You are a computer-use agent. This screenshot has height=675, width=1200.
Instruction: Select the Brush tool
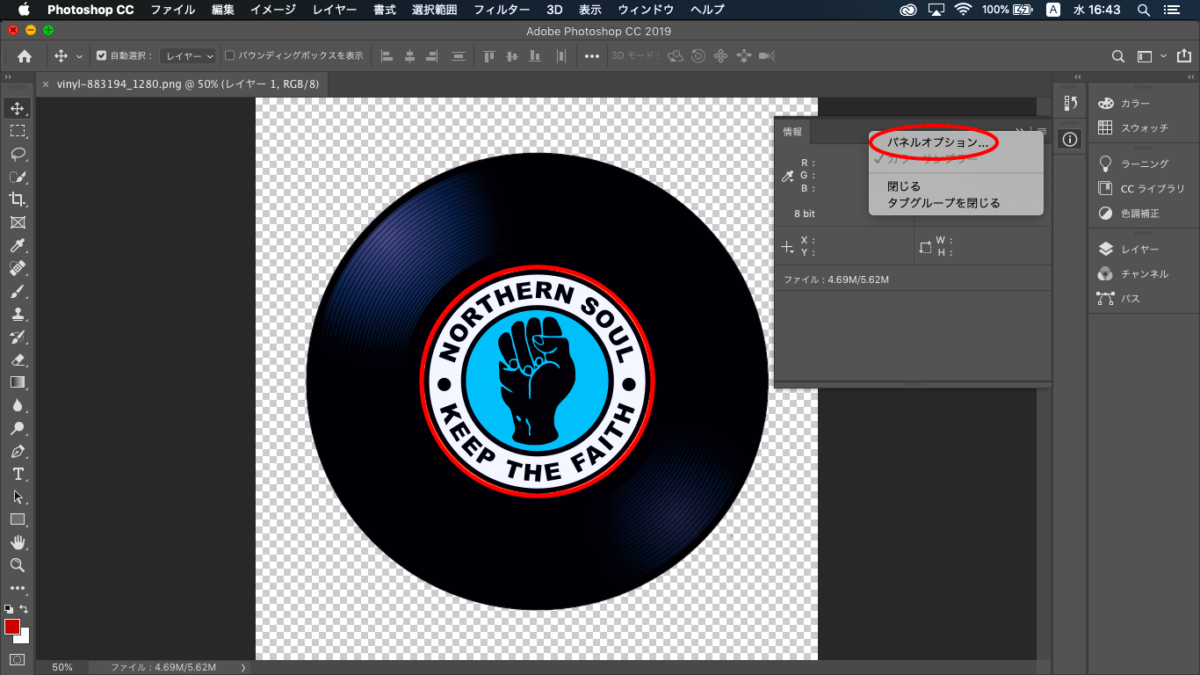tap(18, 292)
